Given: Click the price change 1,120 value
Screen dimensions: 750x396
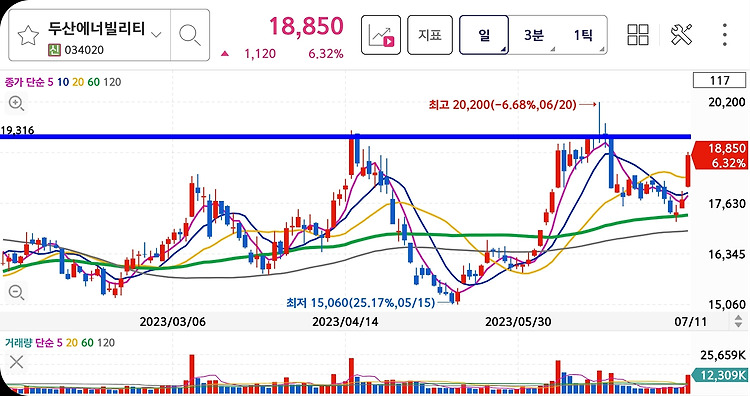Looking at the screenshot, I should (260, 54).
